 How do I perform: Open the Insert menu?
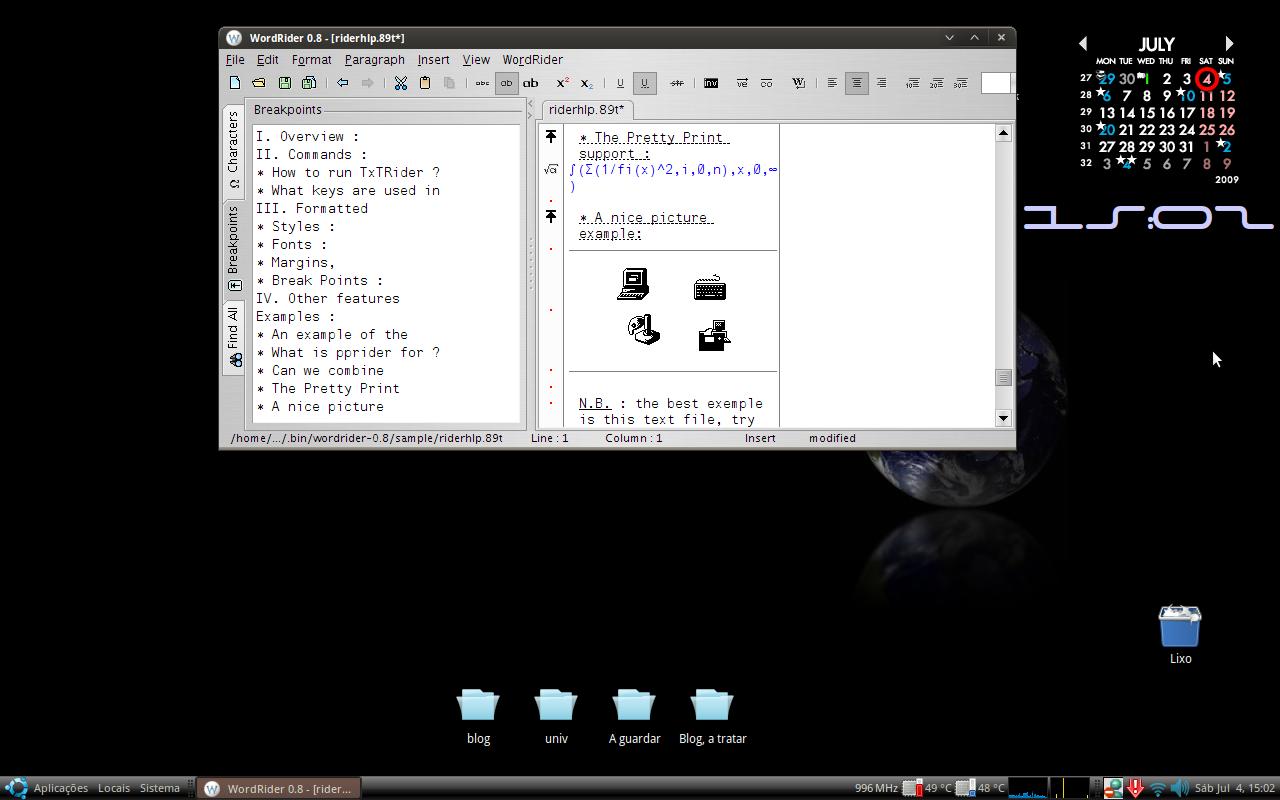[433, 59]
